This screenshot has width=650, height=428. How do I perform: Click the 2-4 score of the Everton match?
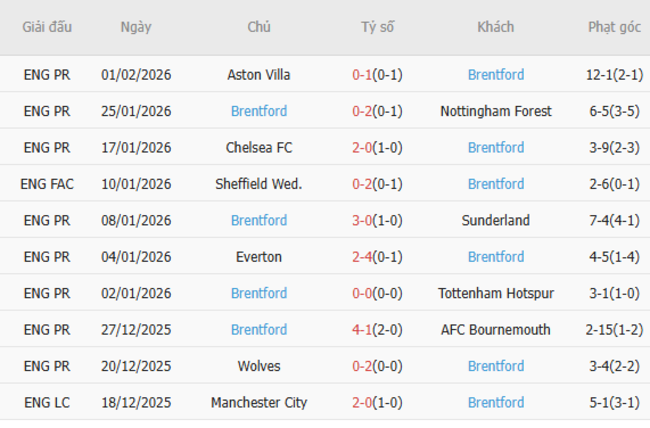coord(362,257)
